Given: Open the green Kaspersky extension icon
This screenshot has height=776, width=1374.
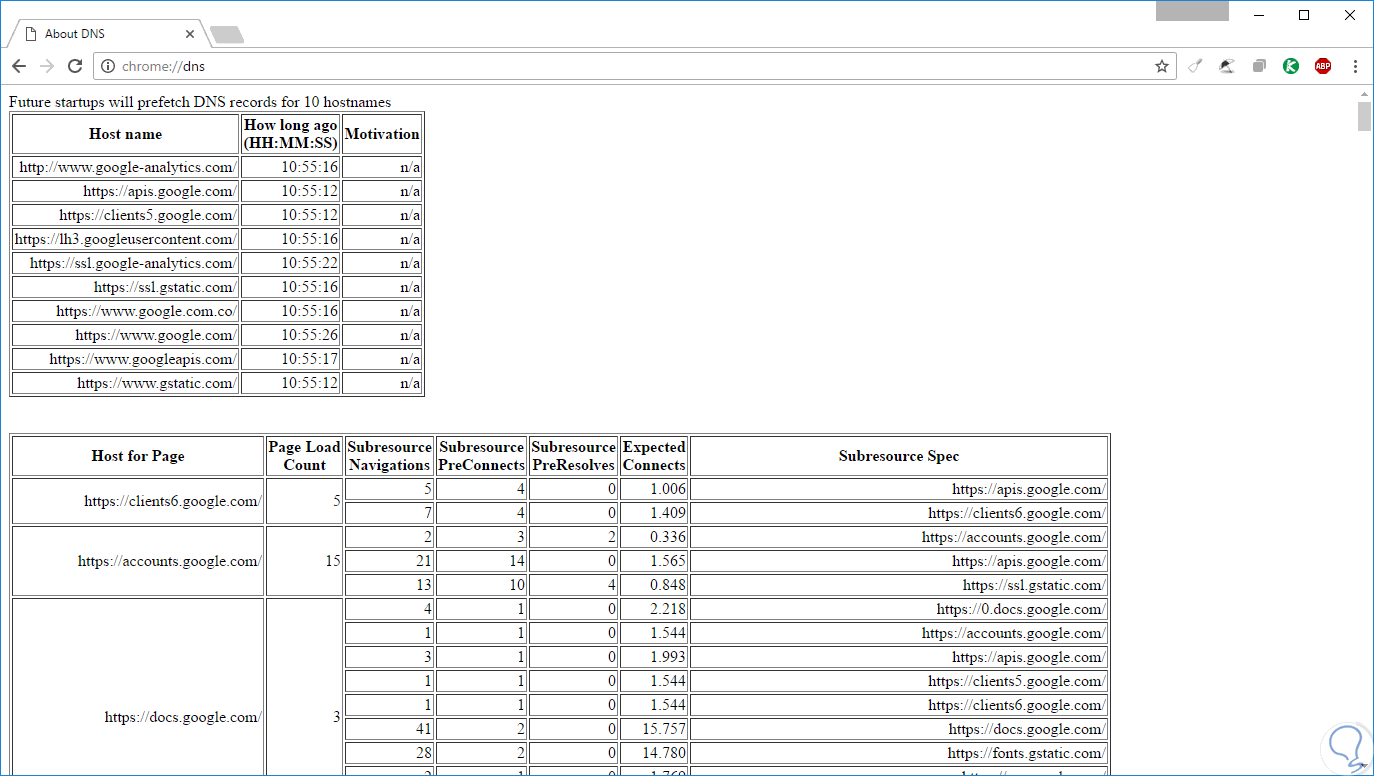Looking at the screenshot, I should pos(1291,66).
